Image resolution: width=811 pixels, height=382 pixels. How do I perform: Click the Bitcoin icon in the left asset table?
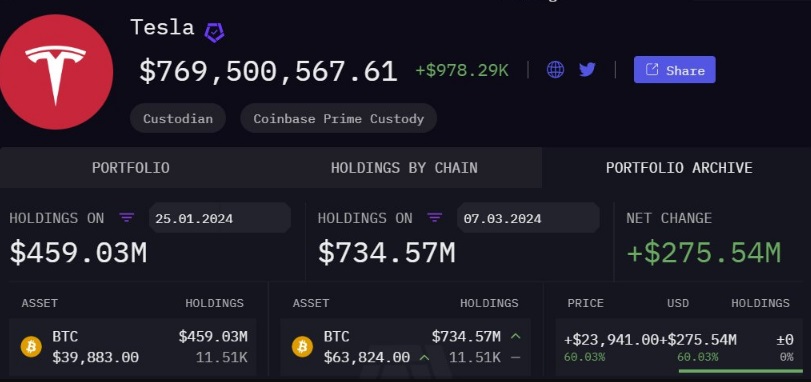pyautogui.click(x=31, y=346)
